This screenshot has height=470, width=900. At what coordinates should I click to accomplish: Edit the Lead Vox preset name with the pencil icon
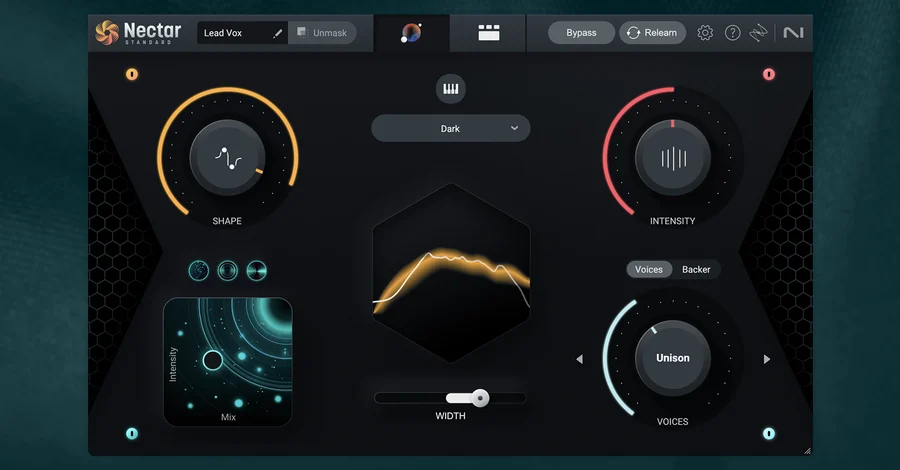[277, 33]
